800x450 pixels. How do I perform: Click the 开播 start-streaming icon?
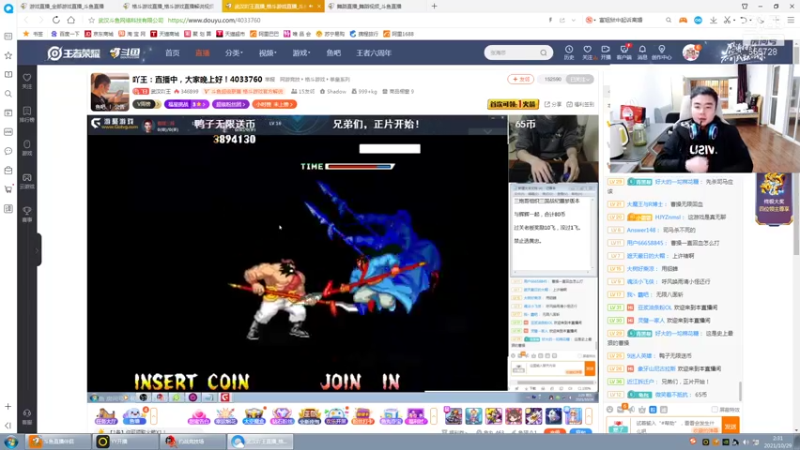click(x=606, y=52)
